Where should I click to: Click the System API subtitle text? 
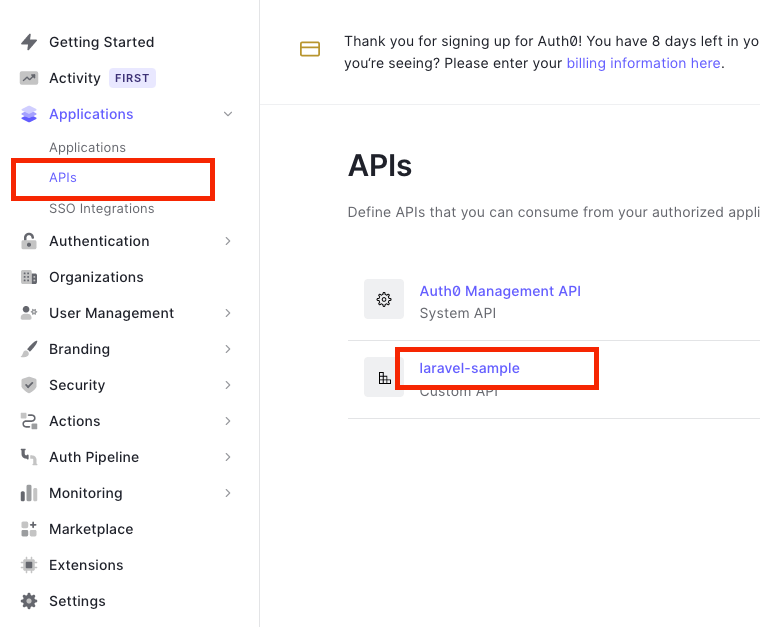click(458, 313)
